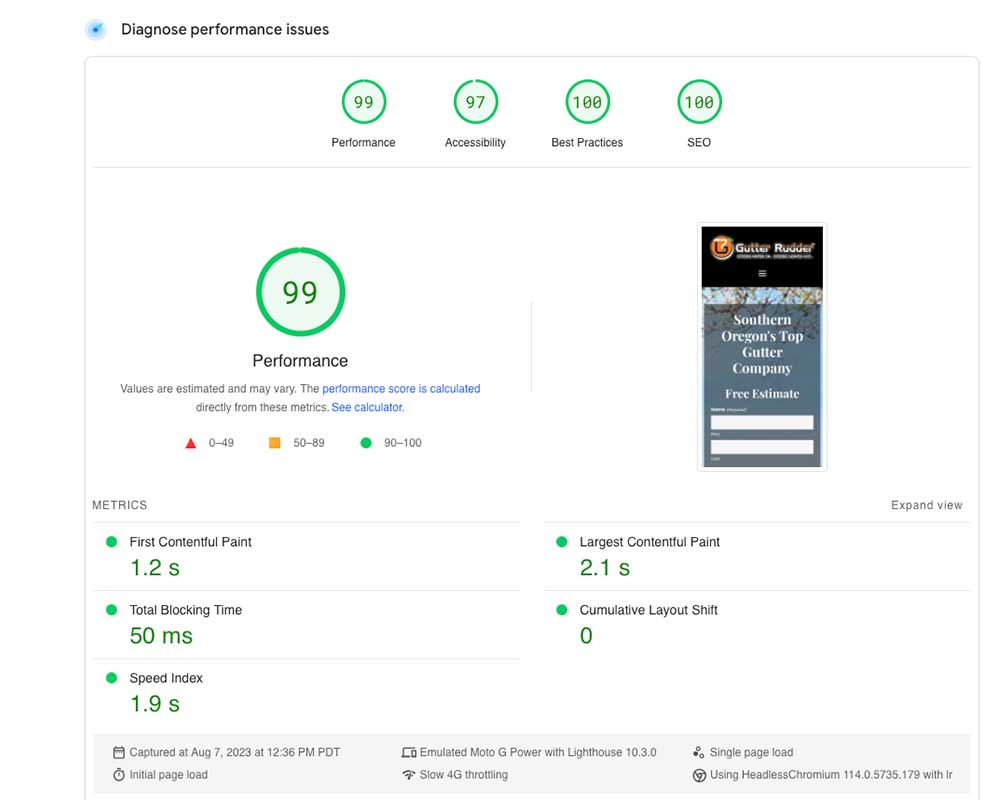The height and width of the screenshot is (800, 1000).
Task: Click the Total Blocking Time metric
Action: click(x=185, y=610)
